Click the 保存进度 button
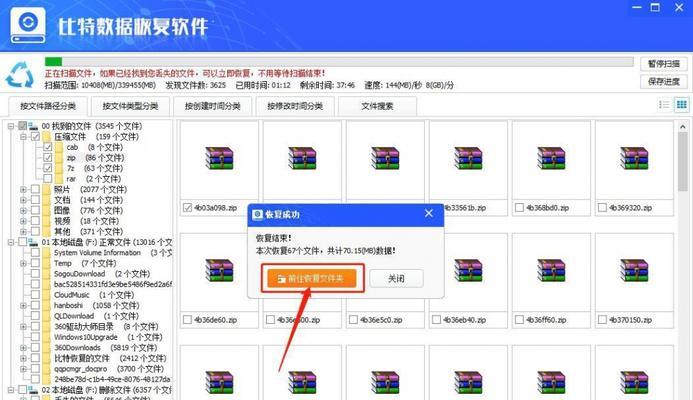The width and height of the screenshot is (693, 400). coord(663,81)
